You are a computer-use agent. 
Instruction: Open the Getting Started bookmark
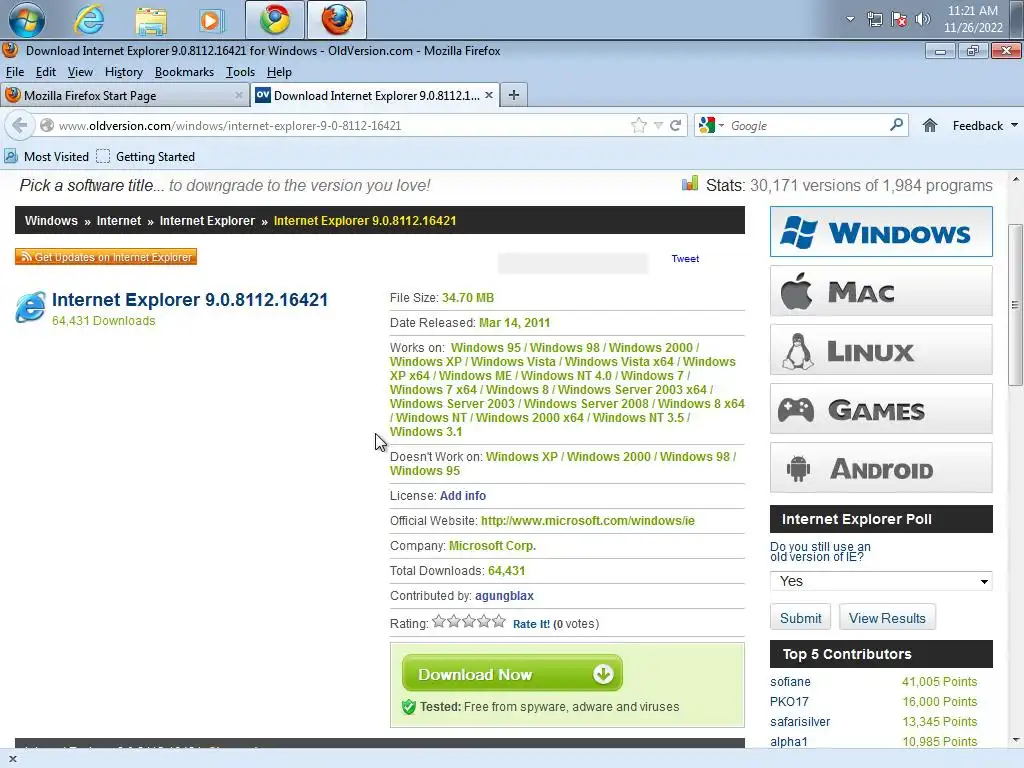pos(146,157)
